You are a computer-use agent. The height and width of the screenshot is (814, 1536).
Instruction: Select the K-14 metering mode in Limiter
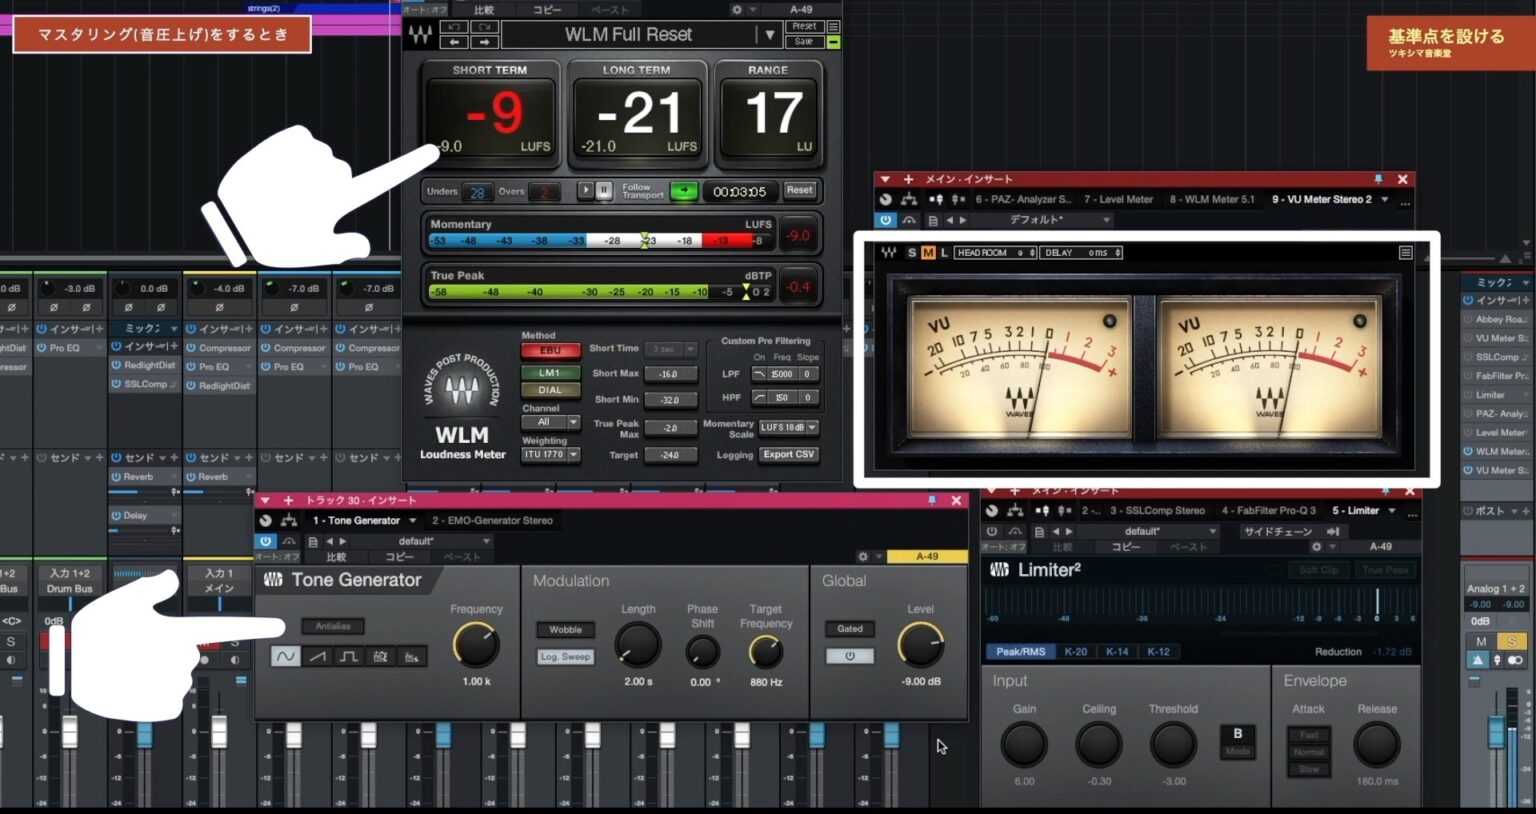coord(1117,651)
